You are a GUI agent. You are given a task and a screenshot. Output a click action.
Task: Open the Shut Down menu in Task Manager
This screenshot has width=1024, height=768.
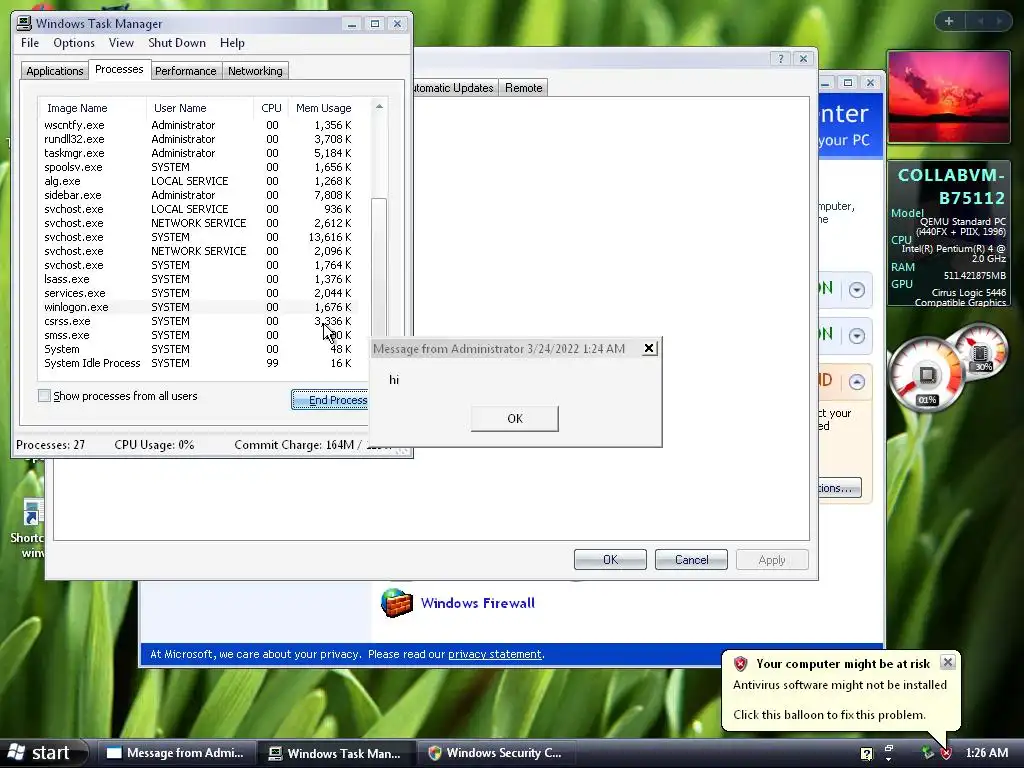tap(176, 42)
